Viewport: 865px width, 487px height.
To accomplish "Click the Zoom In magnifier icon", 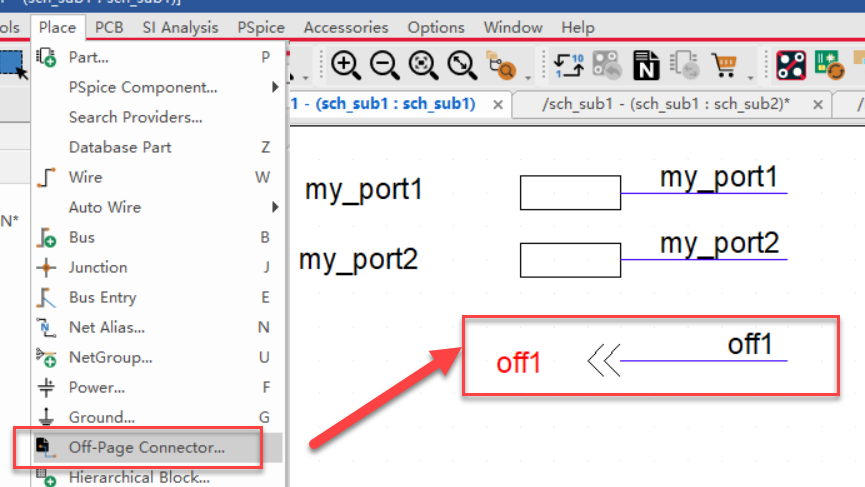I will (x=346, y=65).
